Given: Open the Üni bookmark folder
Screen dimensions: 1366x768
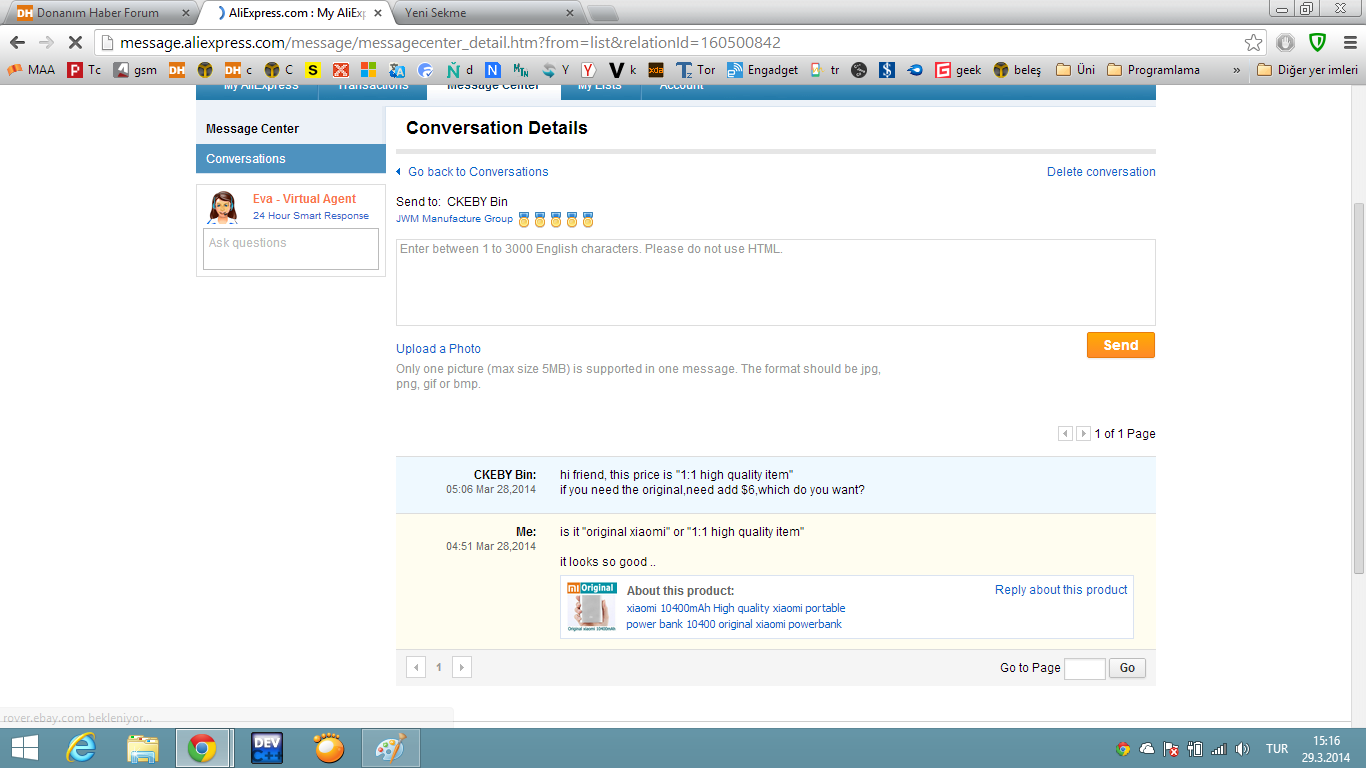Looking at the screenshot, I should (1075, 70).
